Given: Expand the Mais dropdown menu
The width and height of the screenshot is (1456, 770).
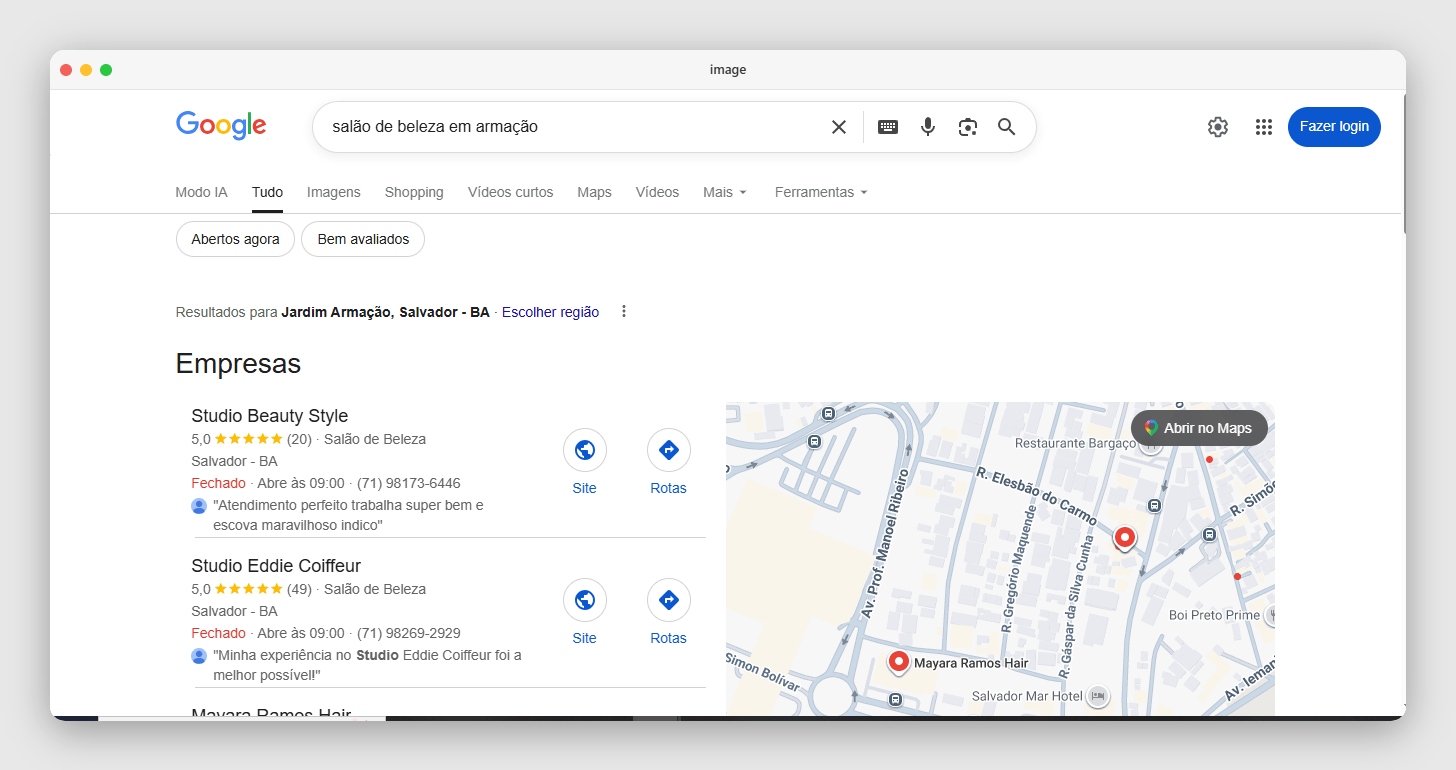Looking at the screenshot, I should tap(725, 192).
